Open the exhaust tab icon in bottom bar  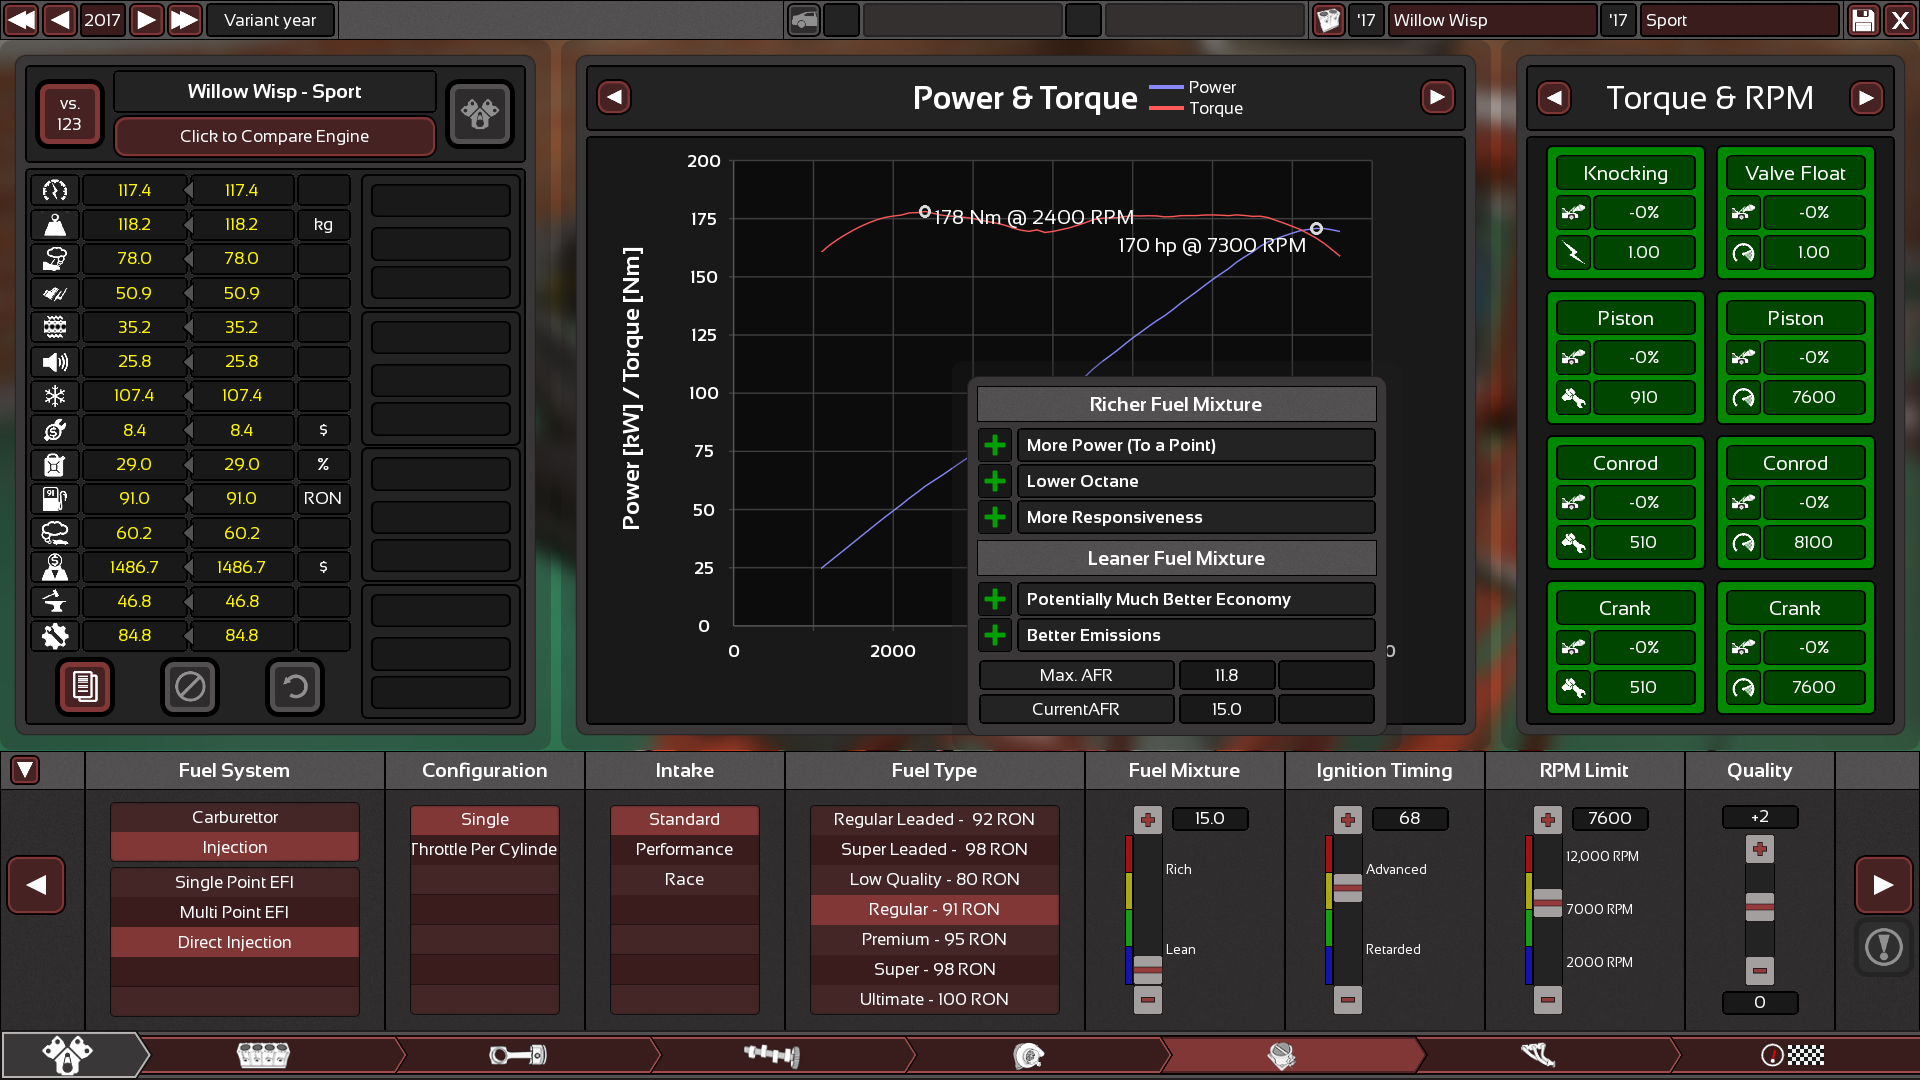[1538, 1055]
